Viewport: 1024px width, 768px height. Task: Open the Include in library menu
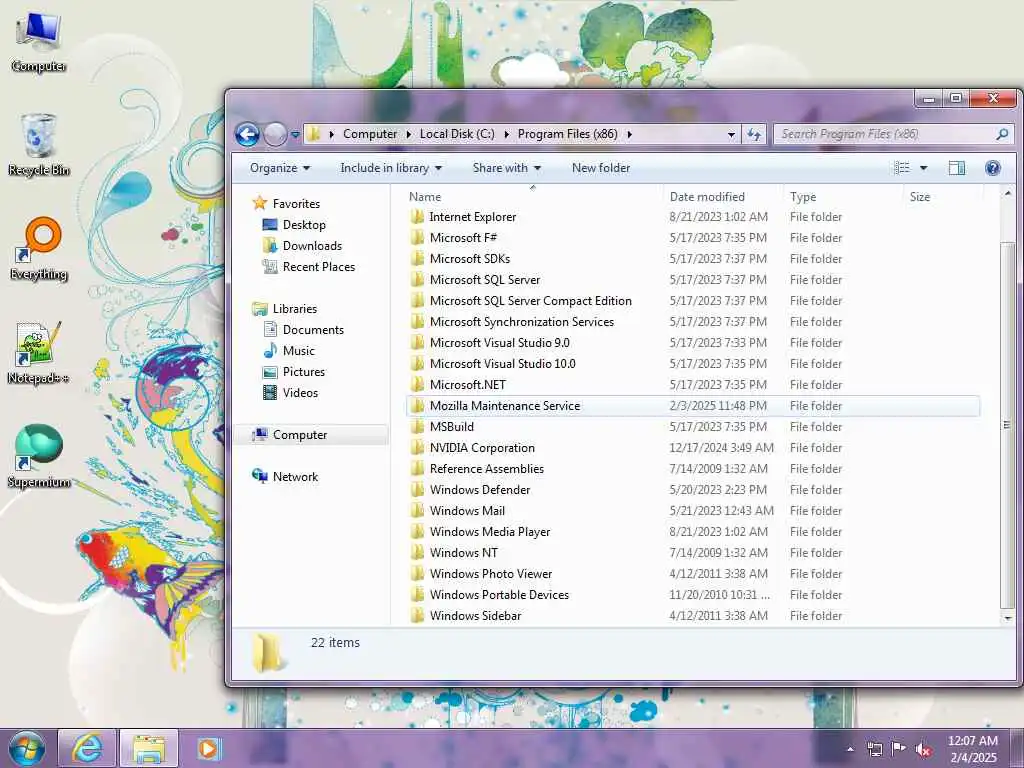pyautogui.click(x=391, y=168)
